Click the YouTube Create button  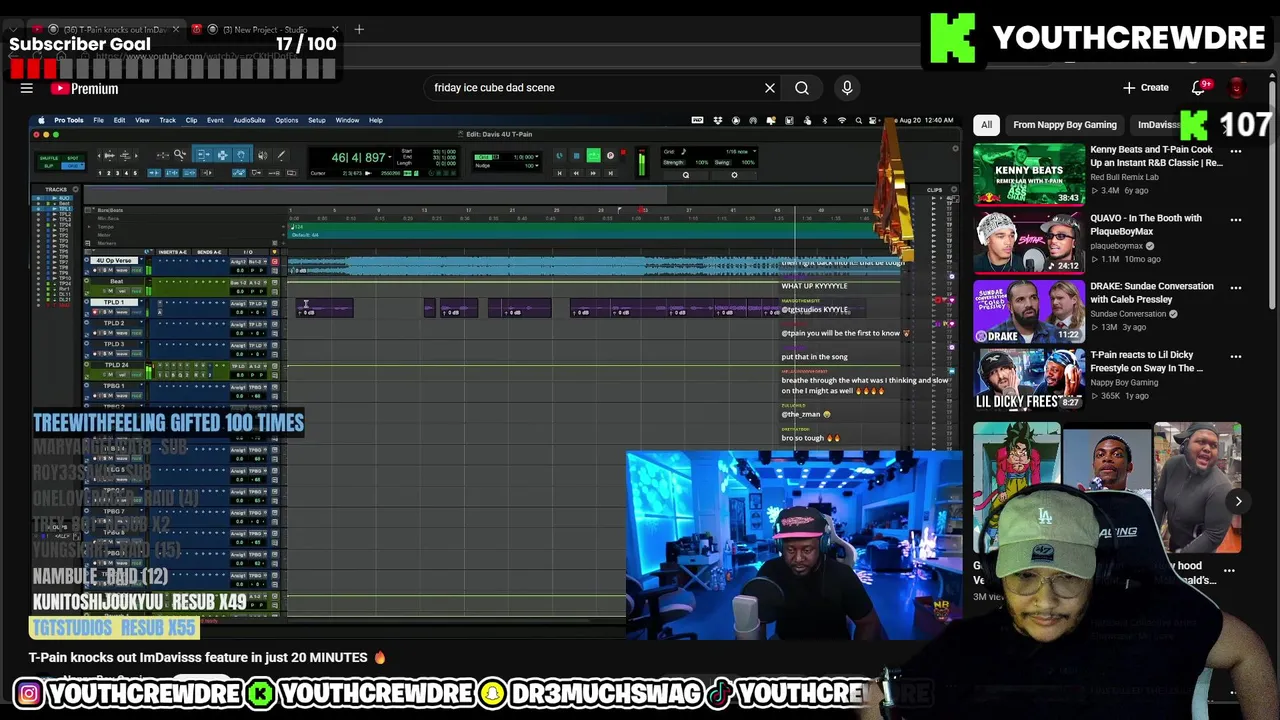point(1146,88)
